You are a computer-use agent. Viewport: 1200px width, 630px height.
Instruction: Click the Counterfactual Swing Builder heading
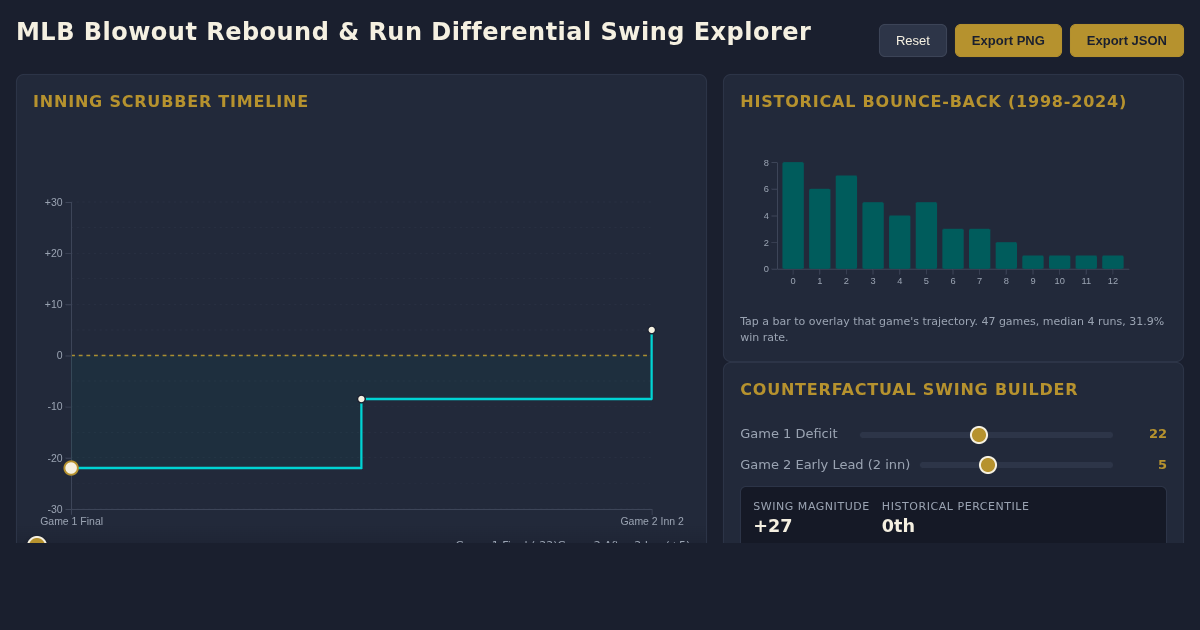909,389
